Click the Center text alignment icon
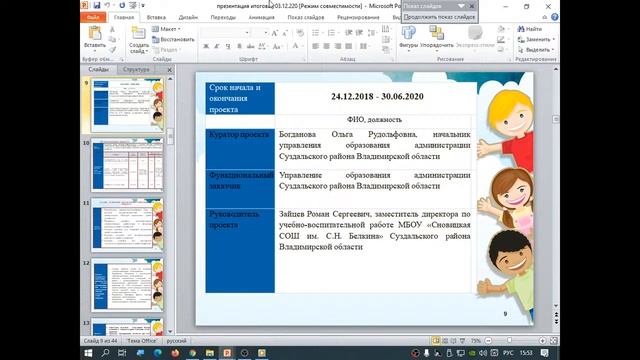The width and height of the screenshot is (640, 360). click(327, 47)
